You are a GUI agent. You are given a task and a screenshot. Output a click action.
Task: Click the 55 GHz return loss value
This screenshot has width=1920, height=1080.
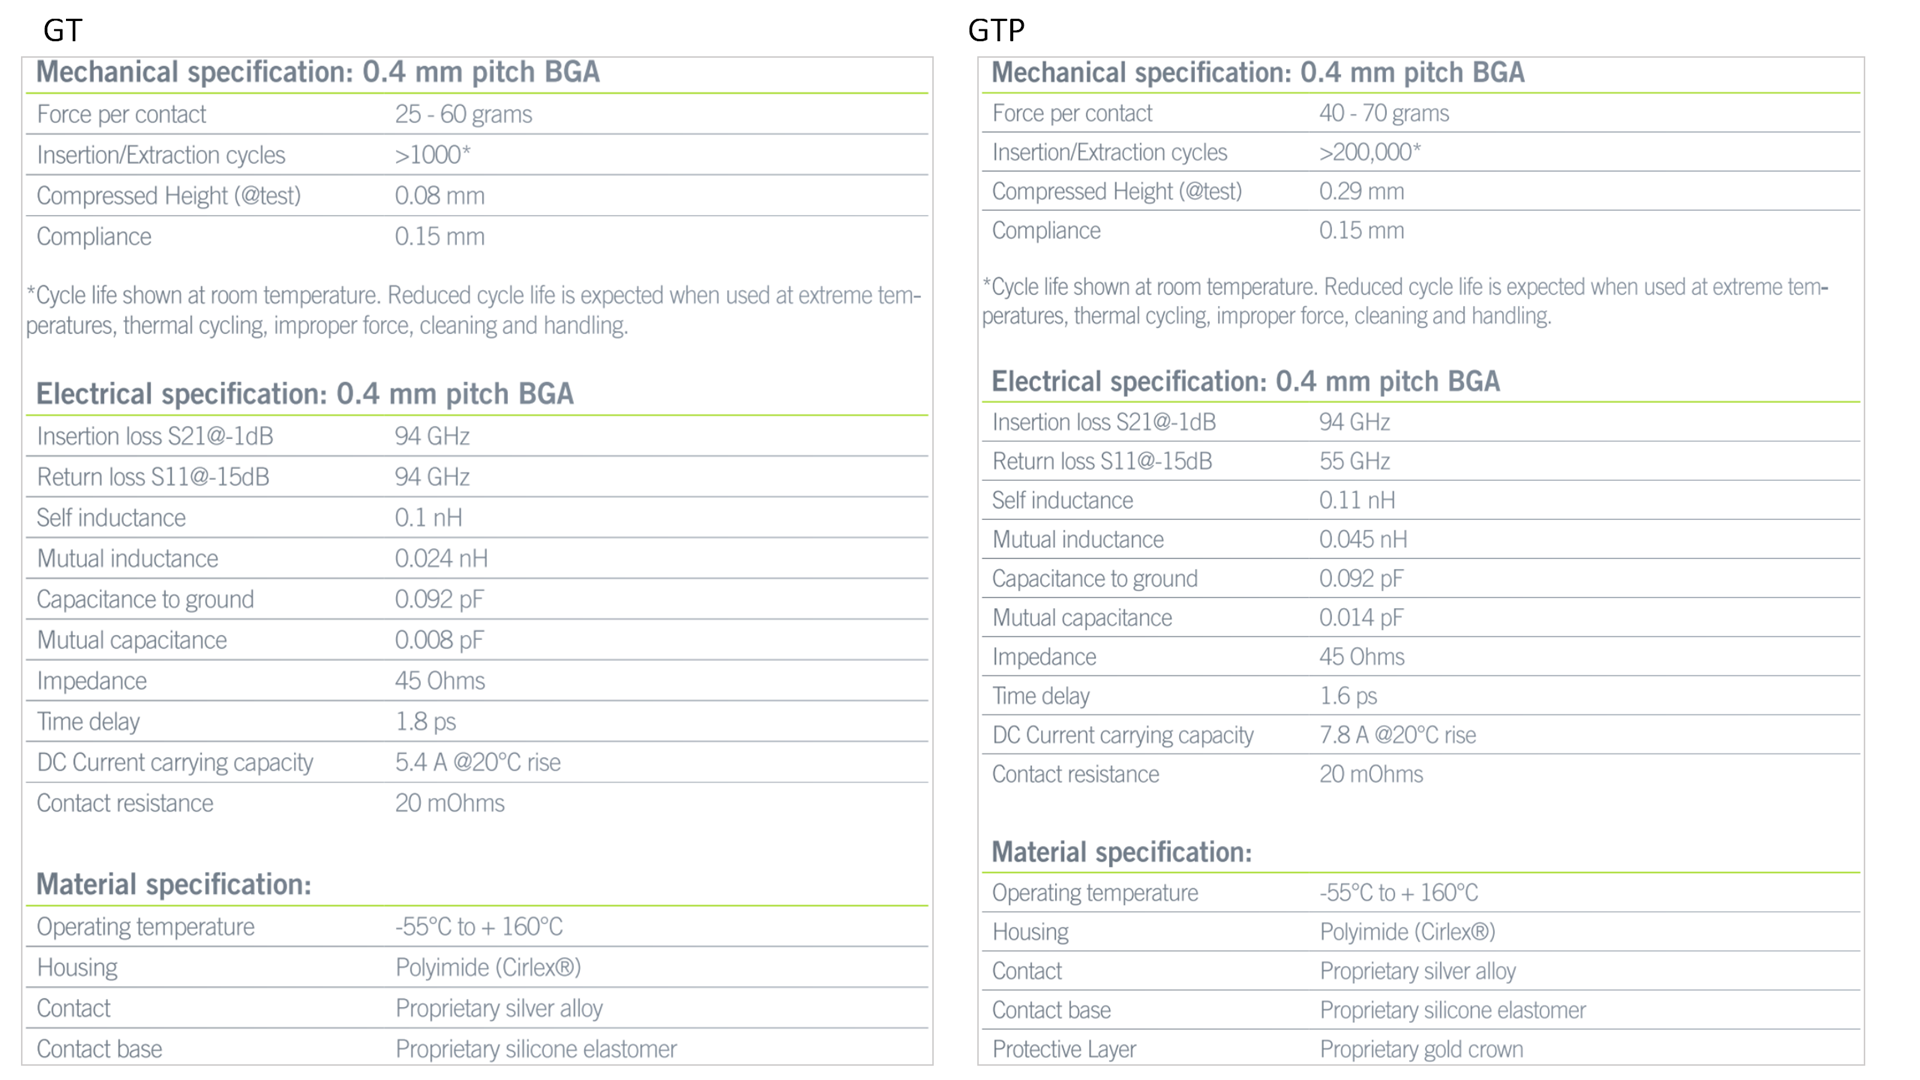pos(1354,461)
